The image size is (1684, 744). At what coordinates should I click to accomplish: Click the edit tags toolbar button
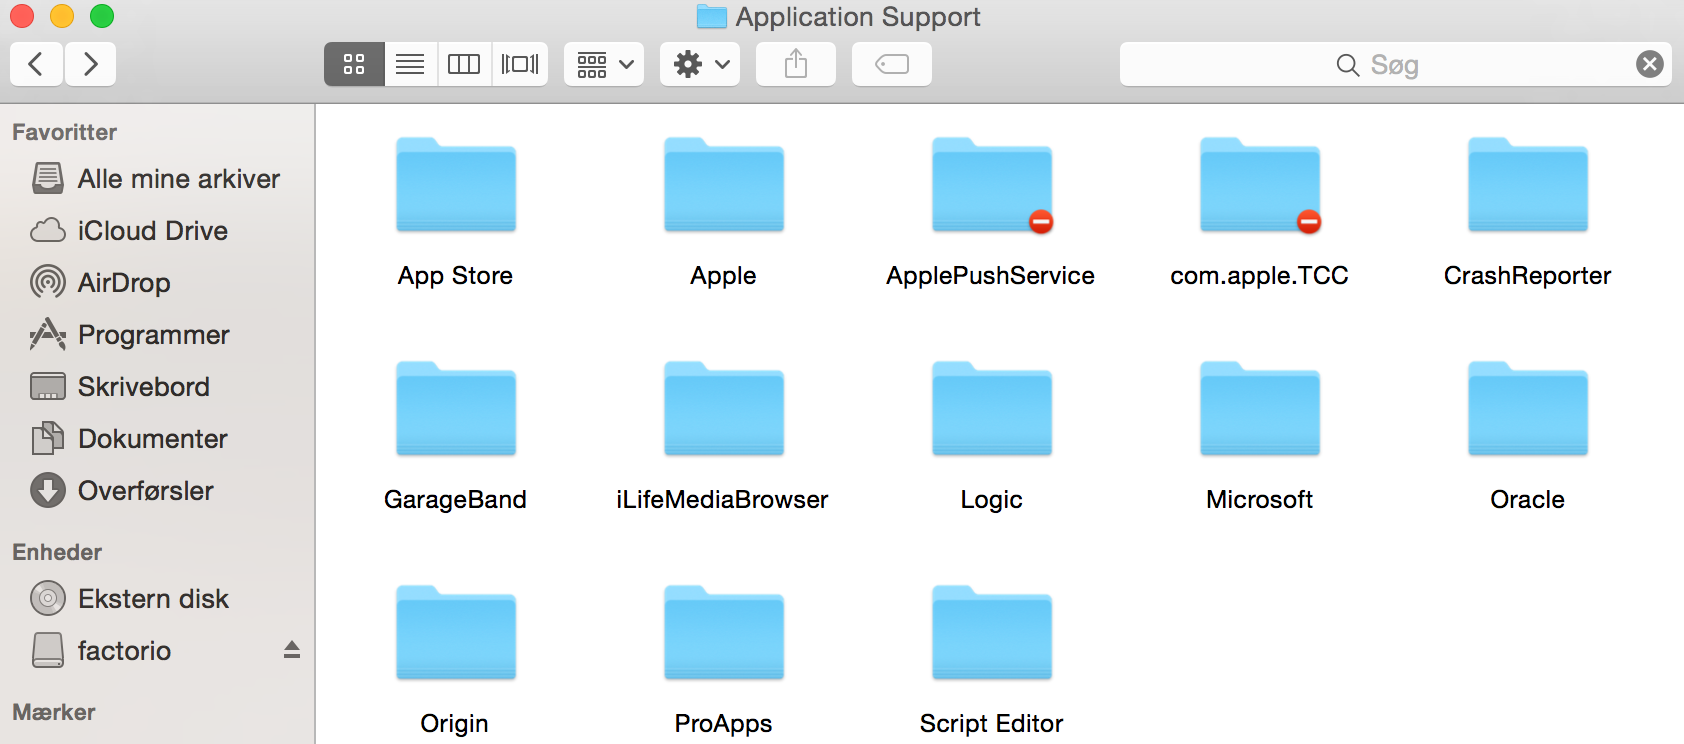click(892, 64)
